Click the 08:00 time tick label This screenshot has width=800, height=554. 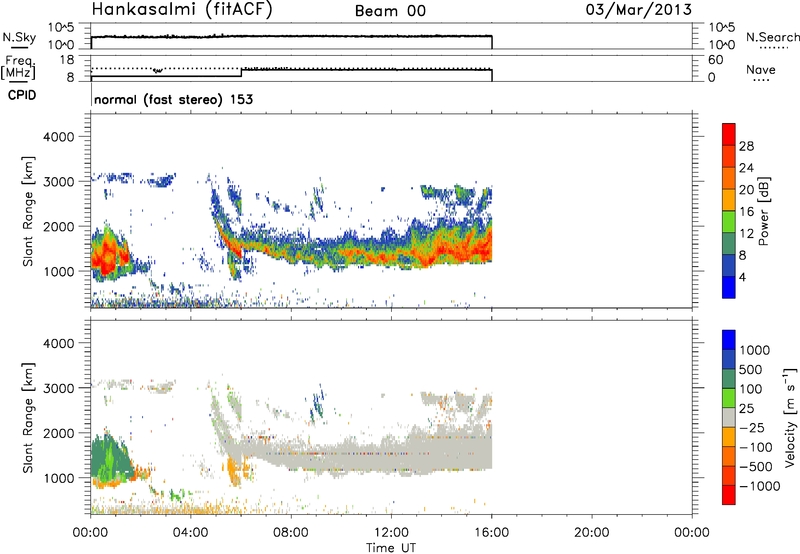tap(291, 532)
